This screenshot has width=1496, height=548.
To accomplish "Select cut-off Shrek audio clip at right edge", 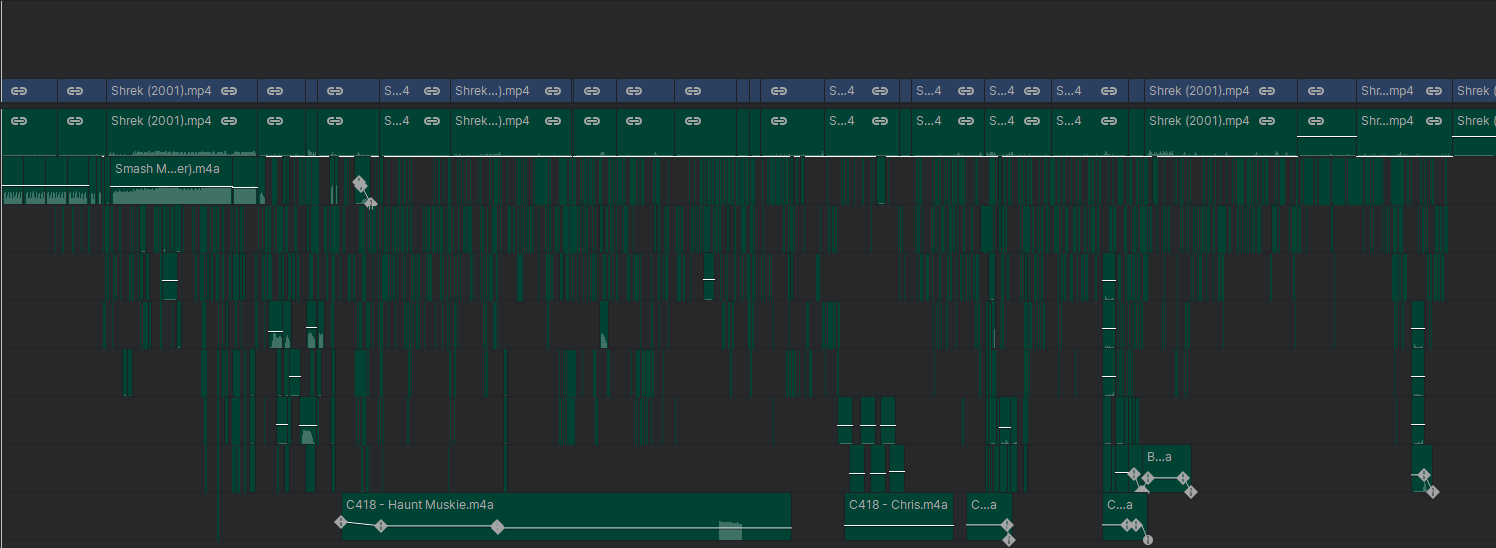I will pos(1474,132).
